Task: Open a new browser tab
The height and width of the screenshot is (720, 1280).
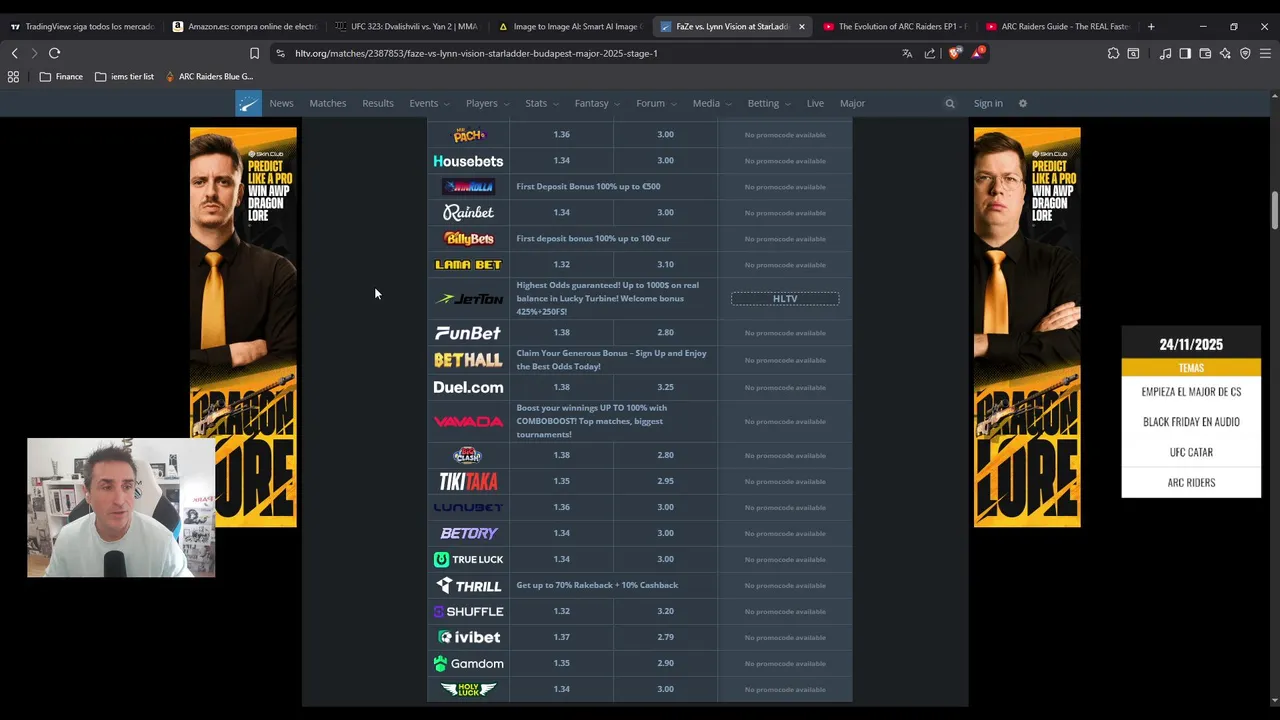Action: tap(1151, 26)
